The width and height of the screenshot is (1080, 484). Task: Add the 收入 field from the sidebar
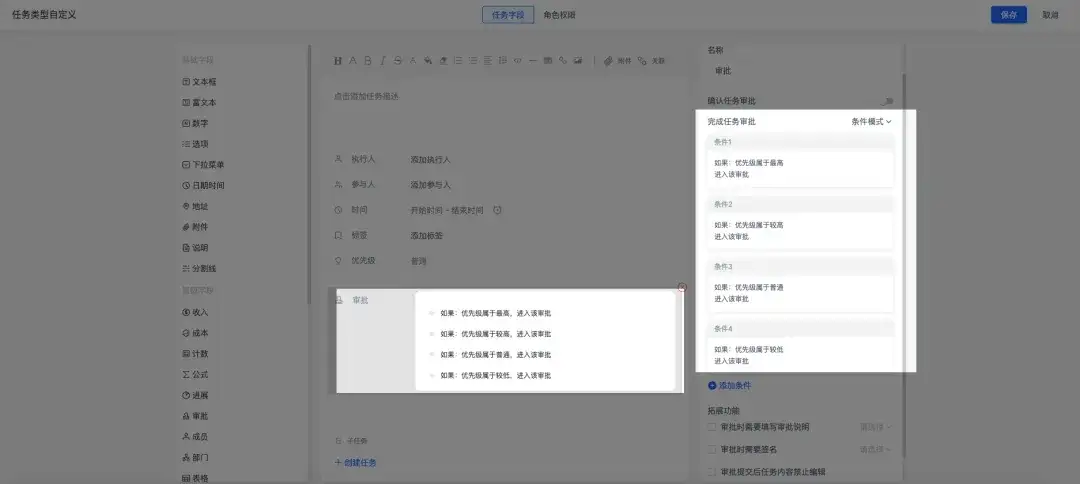coord(195,312)
